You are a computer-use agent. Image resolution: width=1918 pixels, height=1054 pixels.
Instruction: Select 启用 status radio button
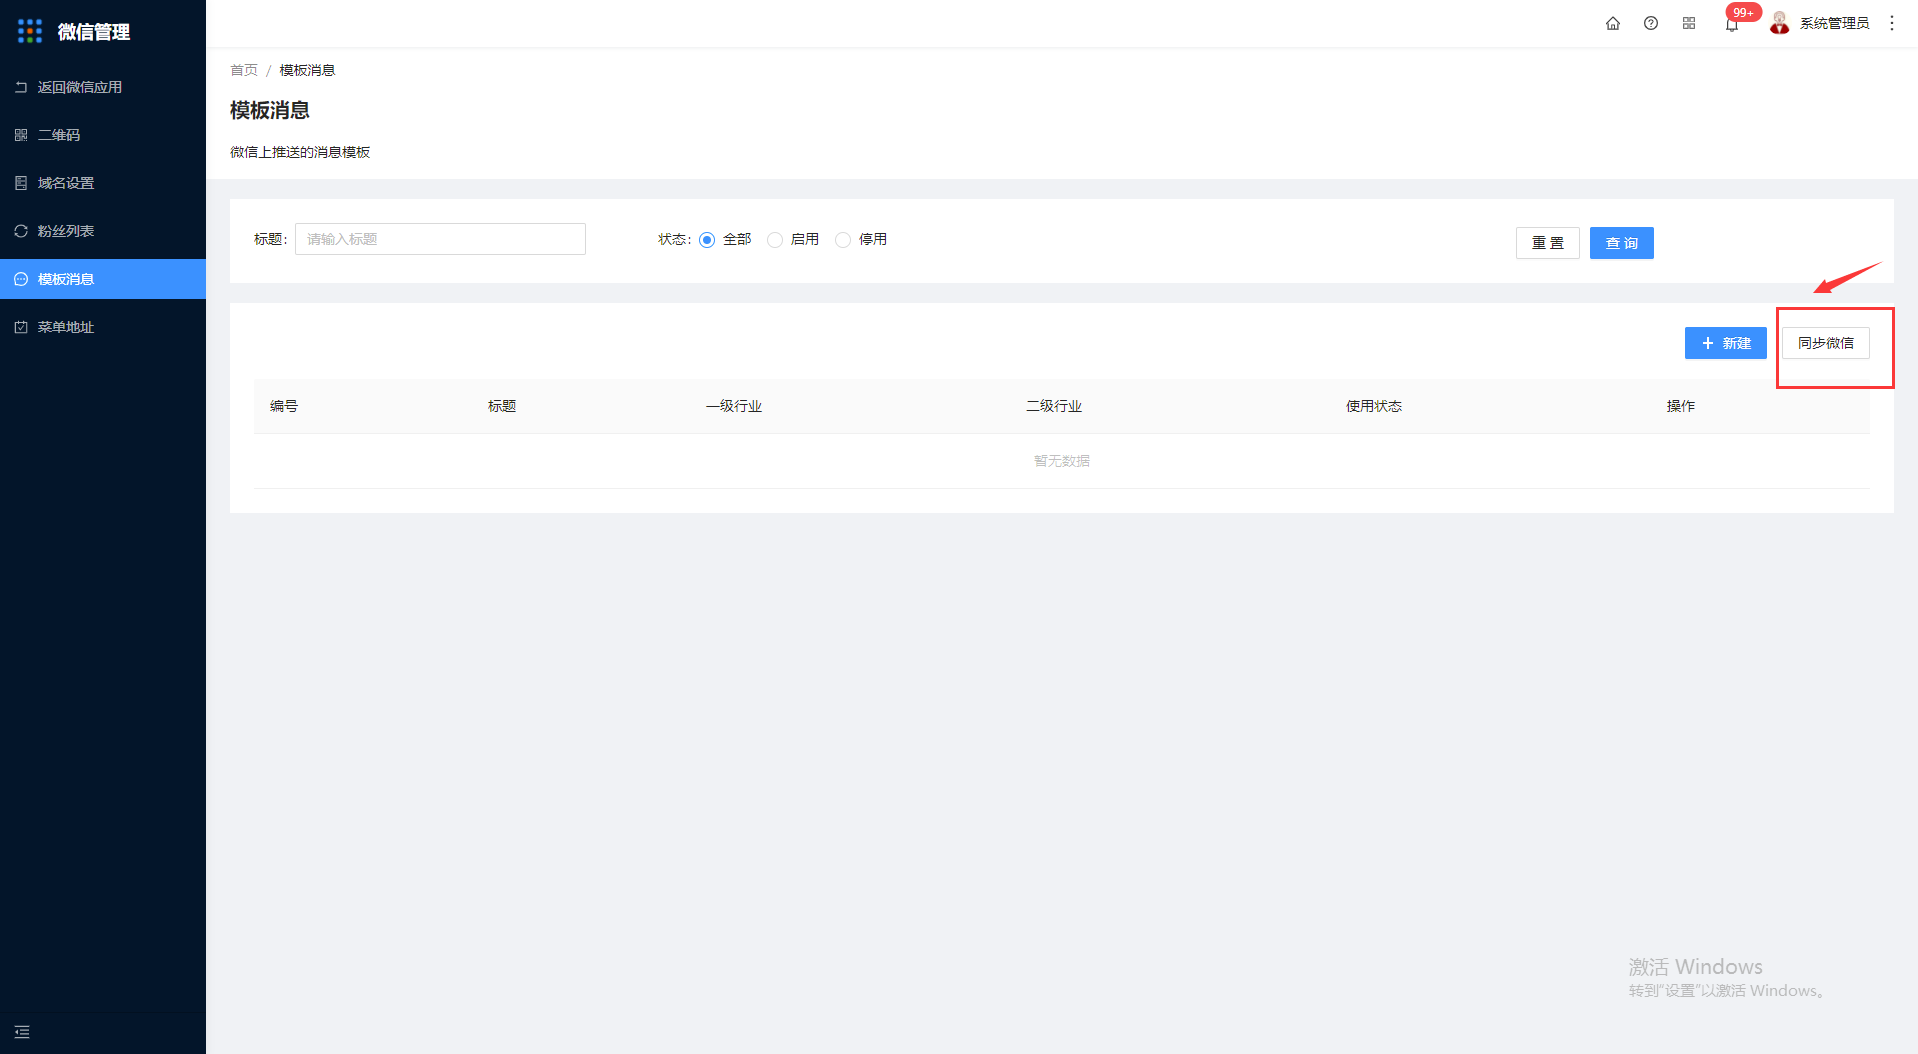(x=775, y=240)
